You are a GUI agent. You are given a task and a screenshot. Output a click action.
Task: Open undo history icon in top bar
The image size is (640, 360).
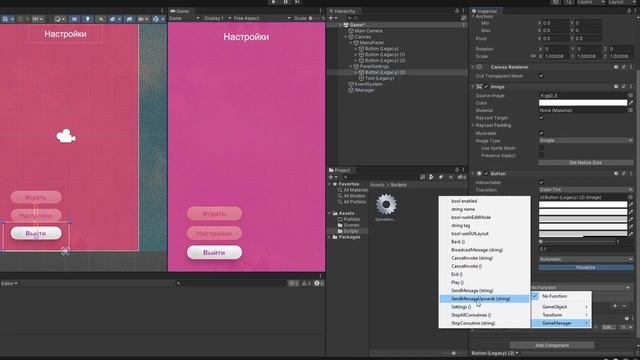(x=556, y=2)
